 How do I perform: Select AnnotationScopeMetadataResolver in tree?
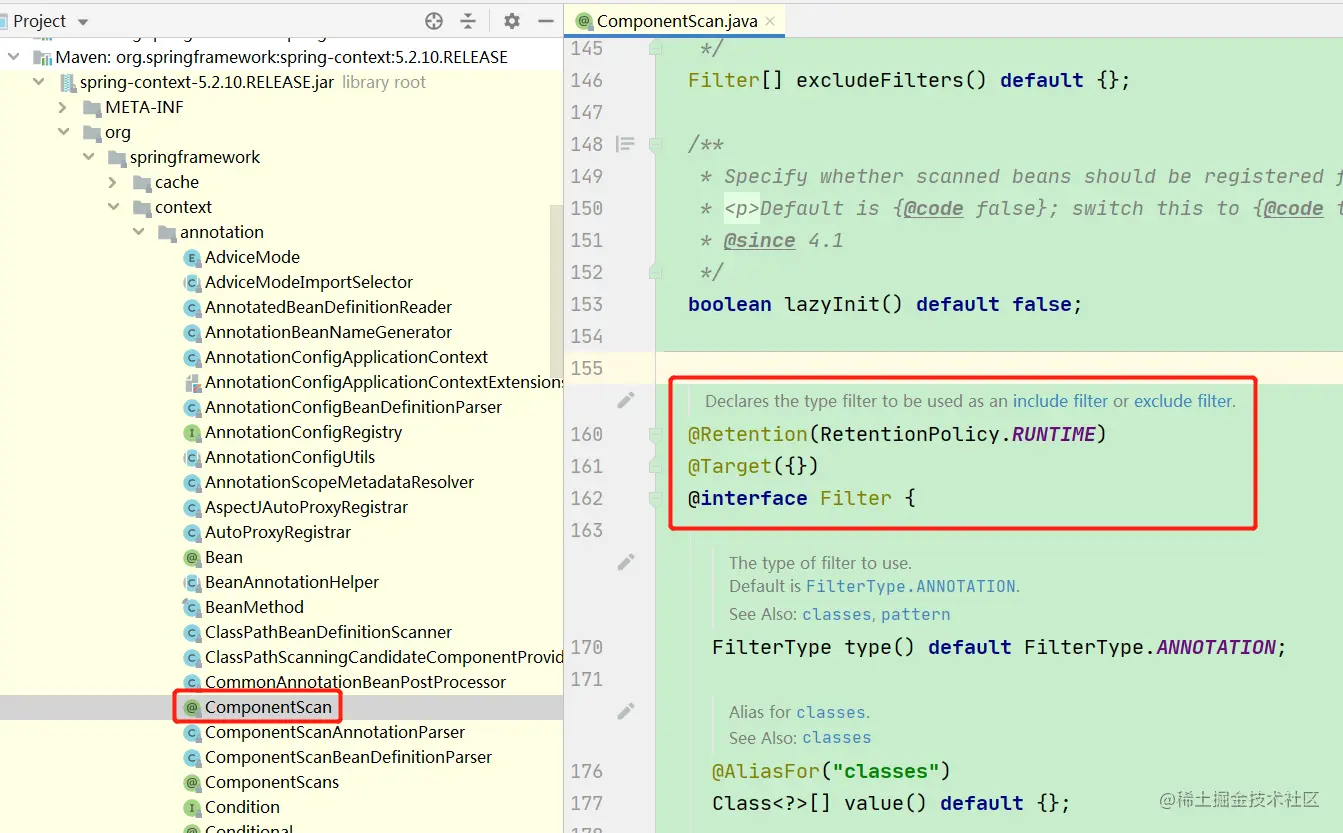[339, 482]
